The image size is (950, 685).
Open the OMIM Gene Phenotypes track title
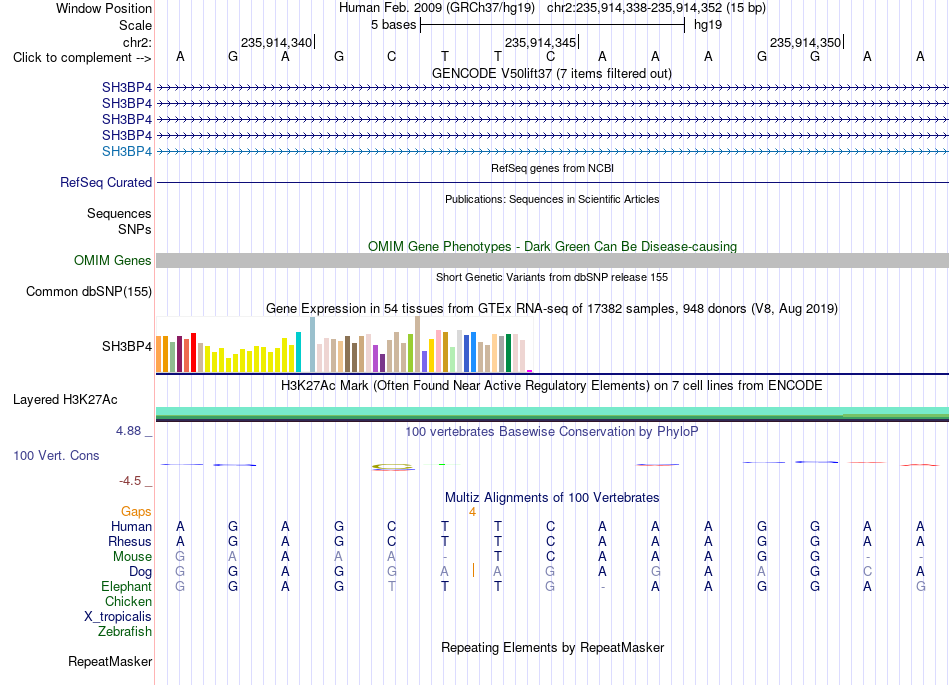click(552, 247)
